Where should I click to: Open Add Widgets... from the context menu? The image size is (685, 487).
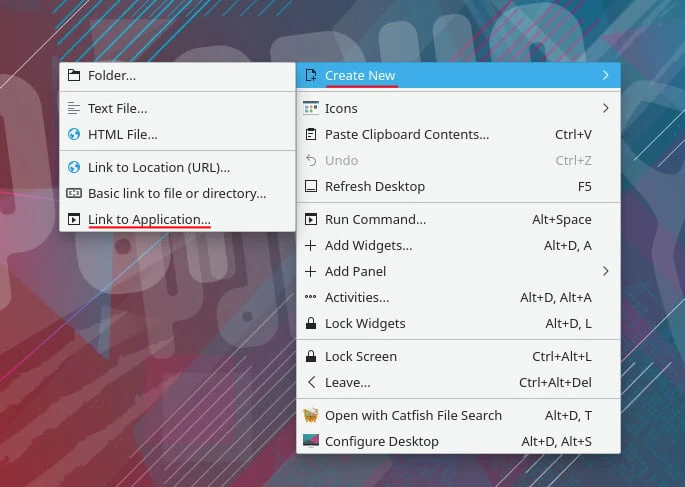click(x=368, y=245)
